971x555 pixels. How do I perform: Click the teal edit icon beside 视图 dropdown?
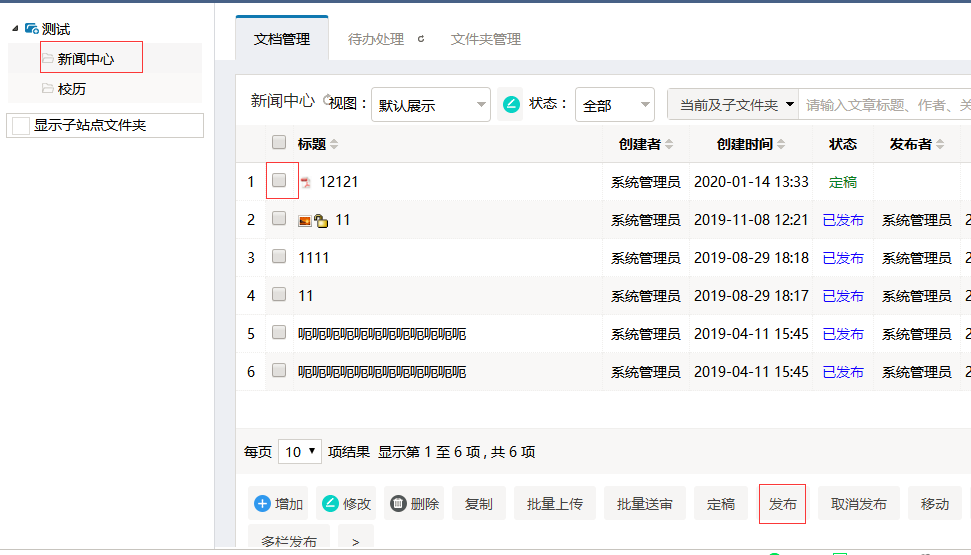511,104
